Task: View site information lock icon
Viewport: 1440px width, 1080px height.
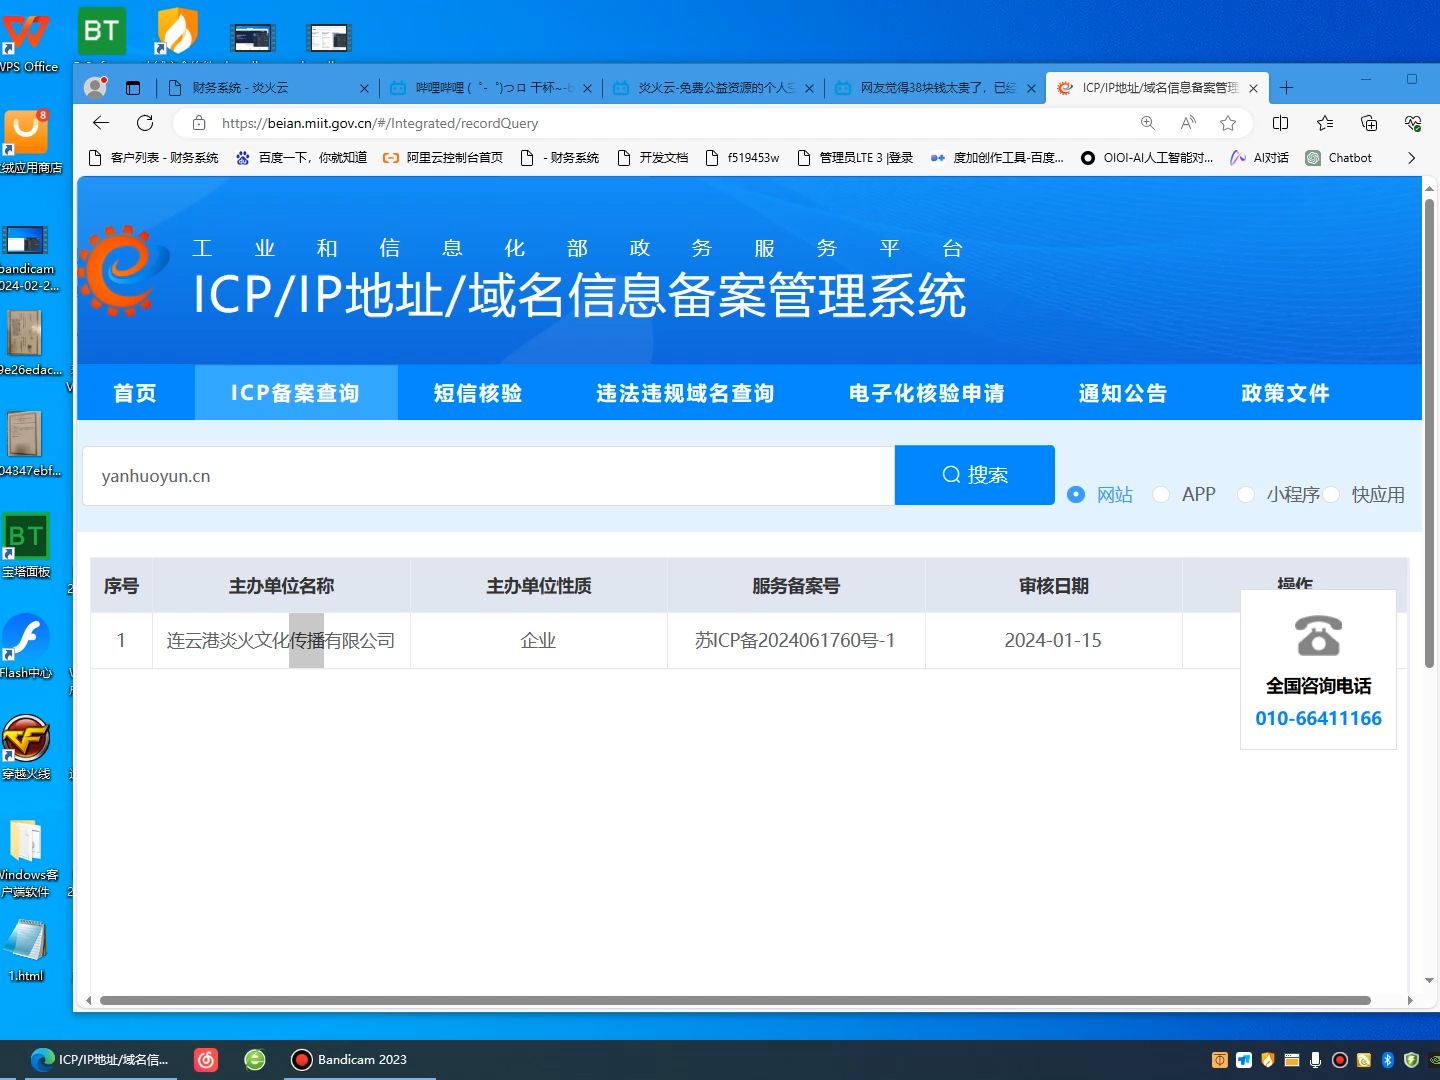Action: click(x=199, y=123)
